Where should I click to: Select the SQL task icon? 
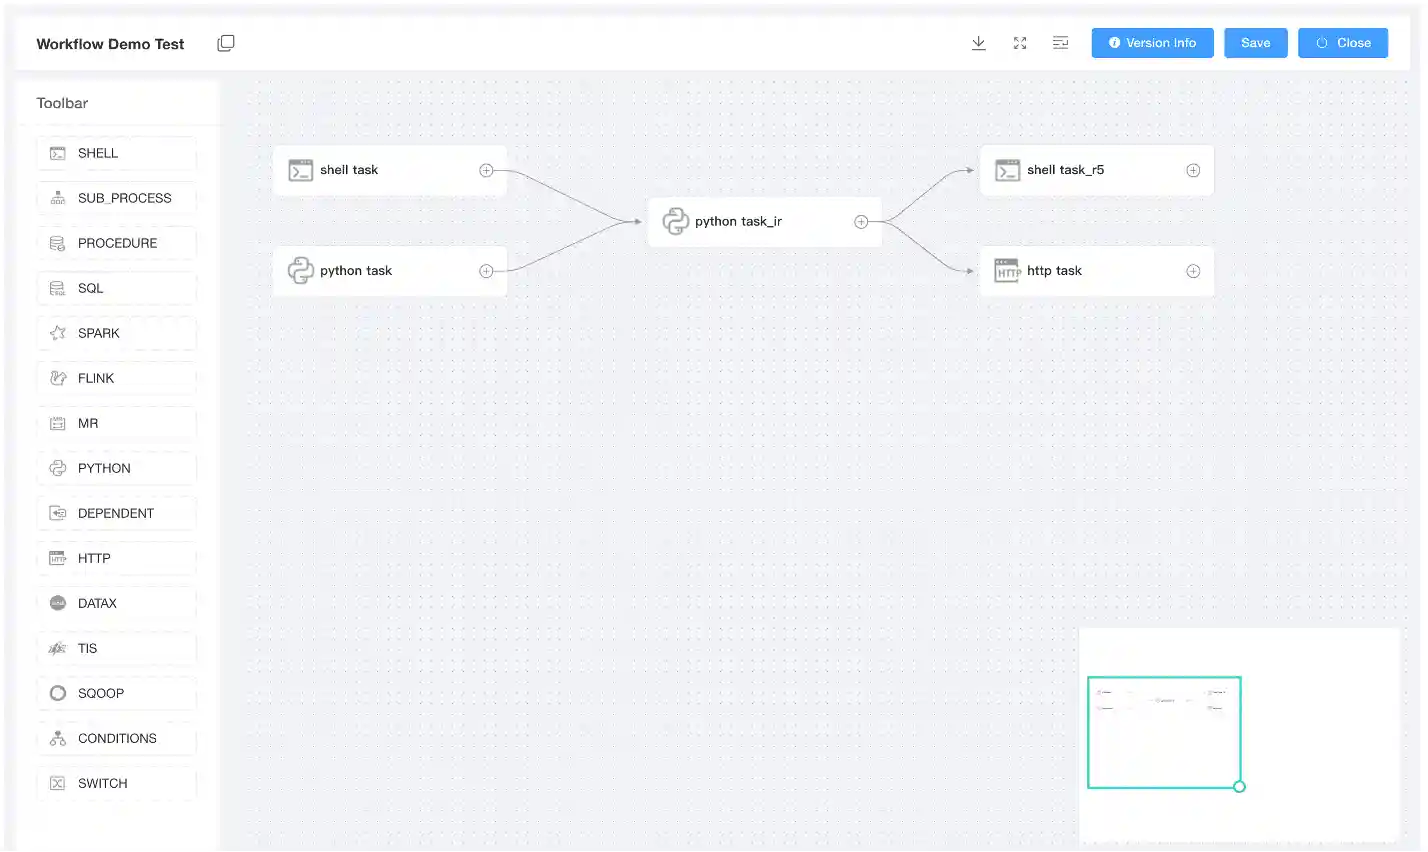[x=59, y=288]
